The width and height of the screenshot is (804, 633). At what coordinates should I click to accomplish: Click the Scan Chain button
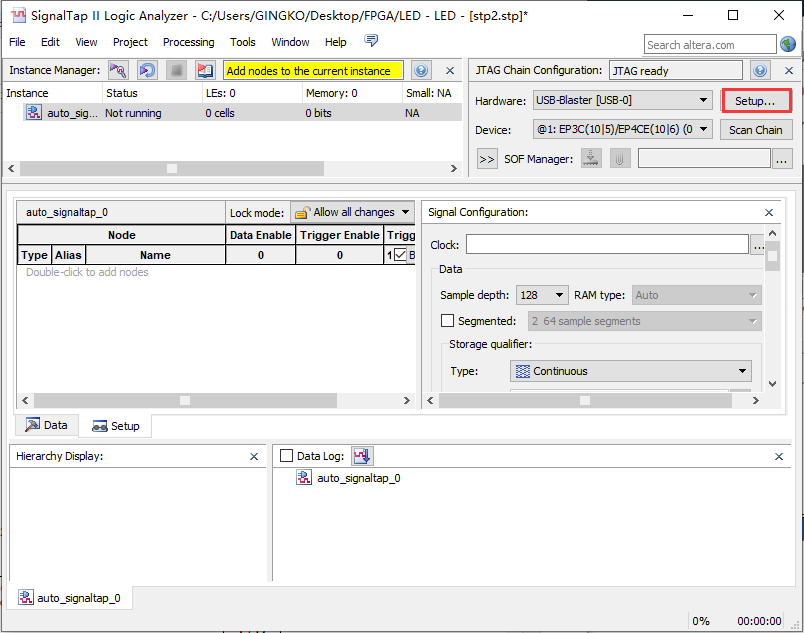[755, 130]
